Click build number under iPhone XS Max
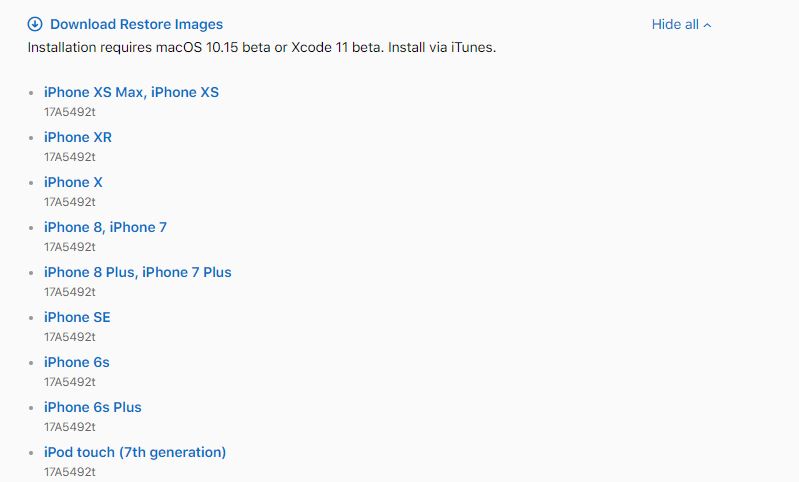This screenshot has width=799, height=482. click(69, 112)
